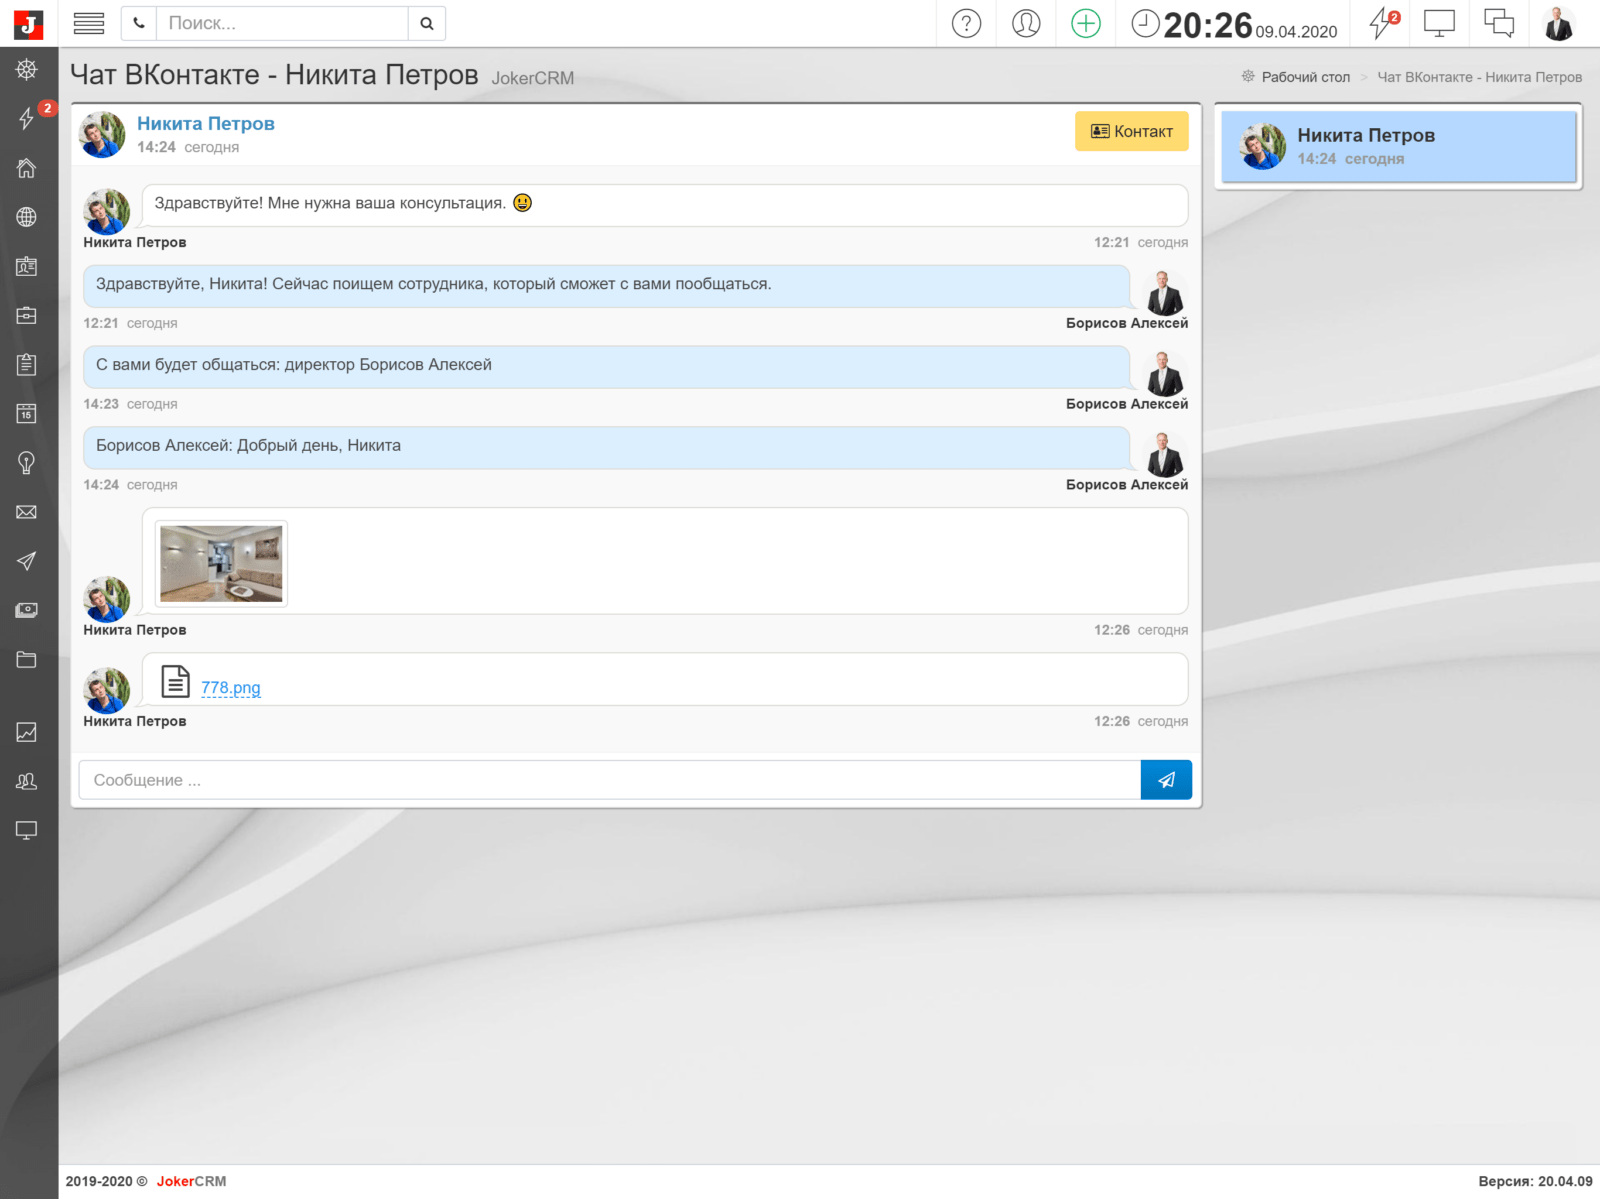Open the globe icon in left sidebar
Viewport: 1600px width, 1199px height.
(27, 217)
